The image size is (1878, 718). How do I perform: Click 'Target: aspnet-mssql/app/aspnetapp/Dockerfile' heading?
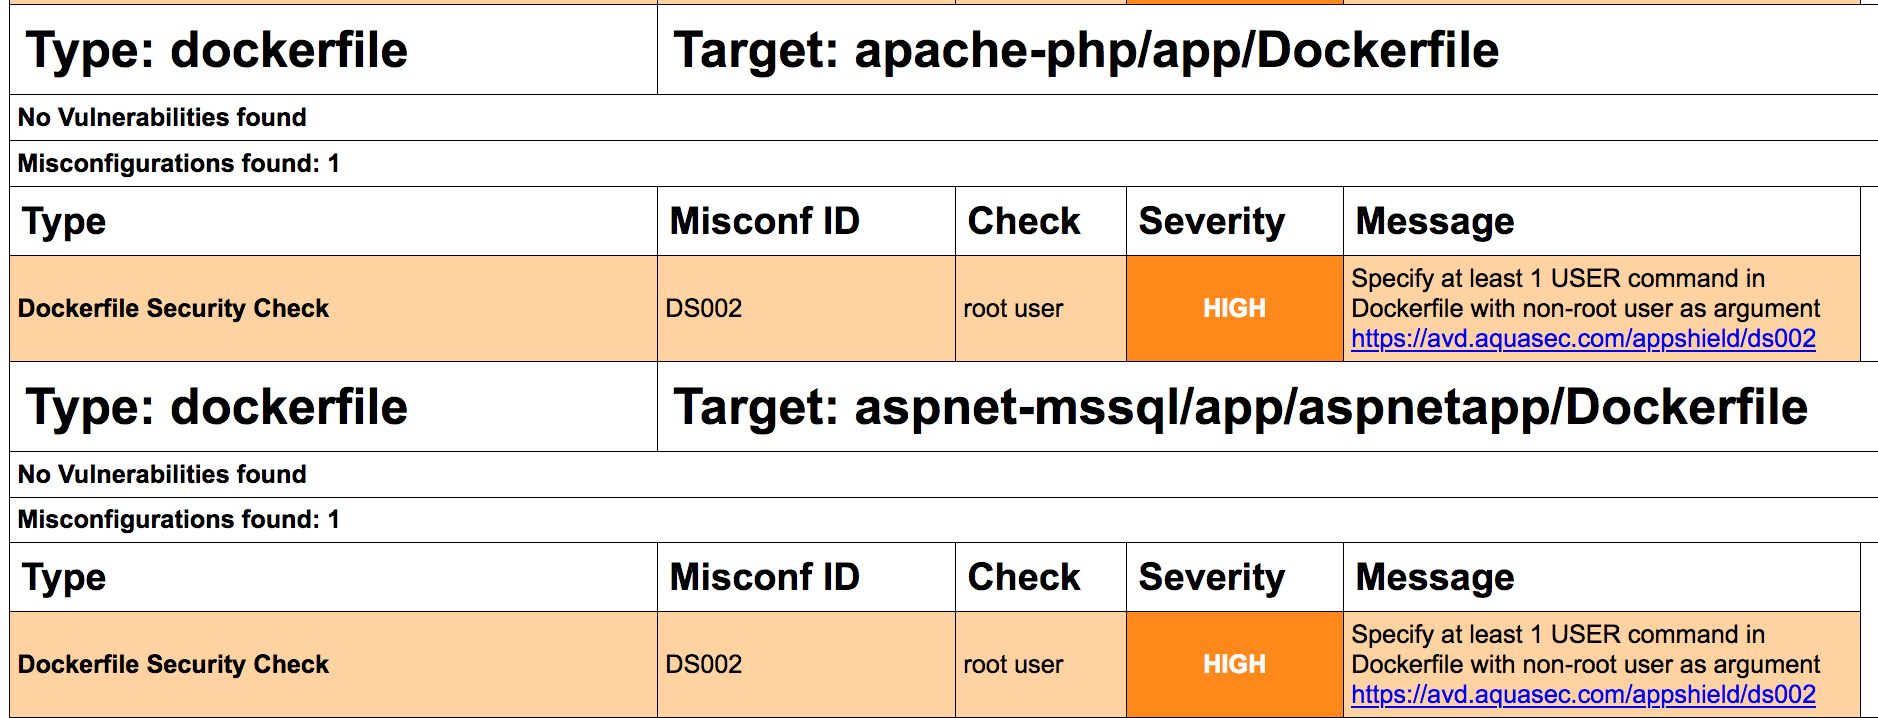pos(1241,407)
